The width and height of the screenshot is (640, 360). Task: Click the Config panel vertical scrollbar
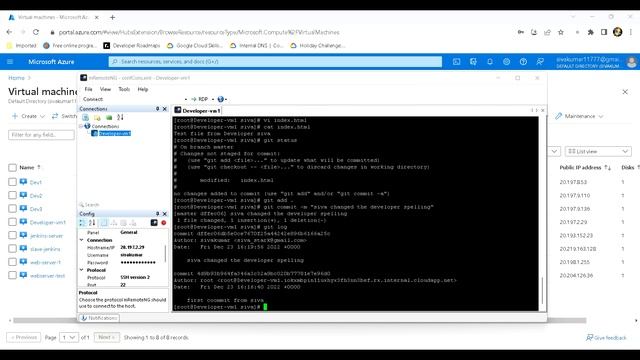tap(165, 253)
